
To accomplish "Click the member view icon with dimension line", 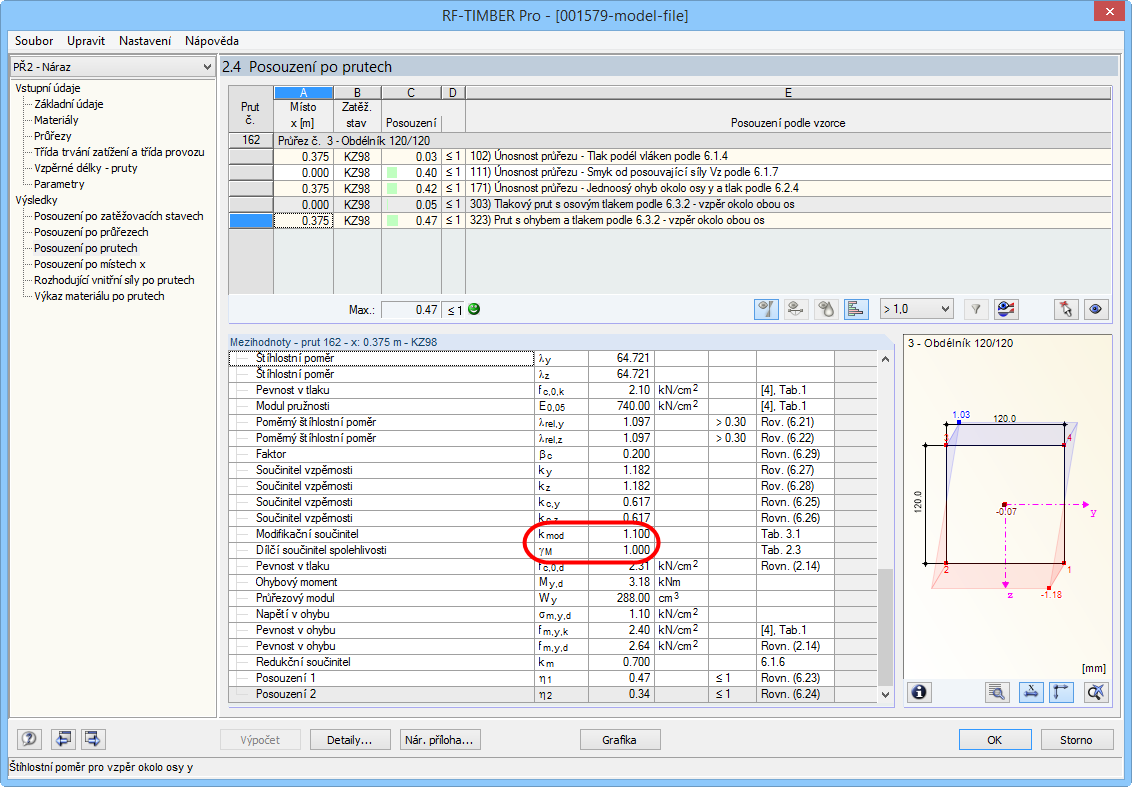I will [x=796, y=309].
